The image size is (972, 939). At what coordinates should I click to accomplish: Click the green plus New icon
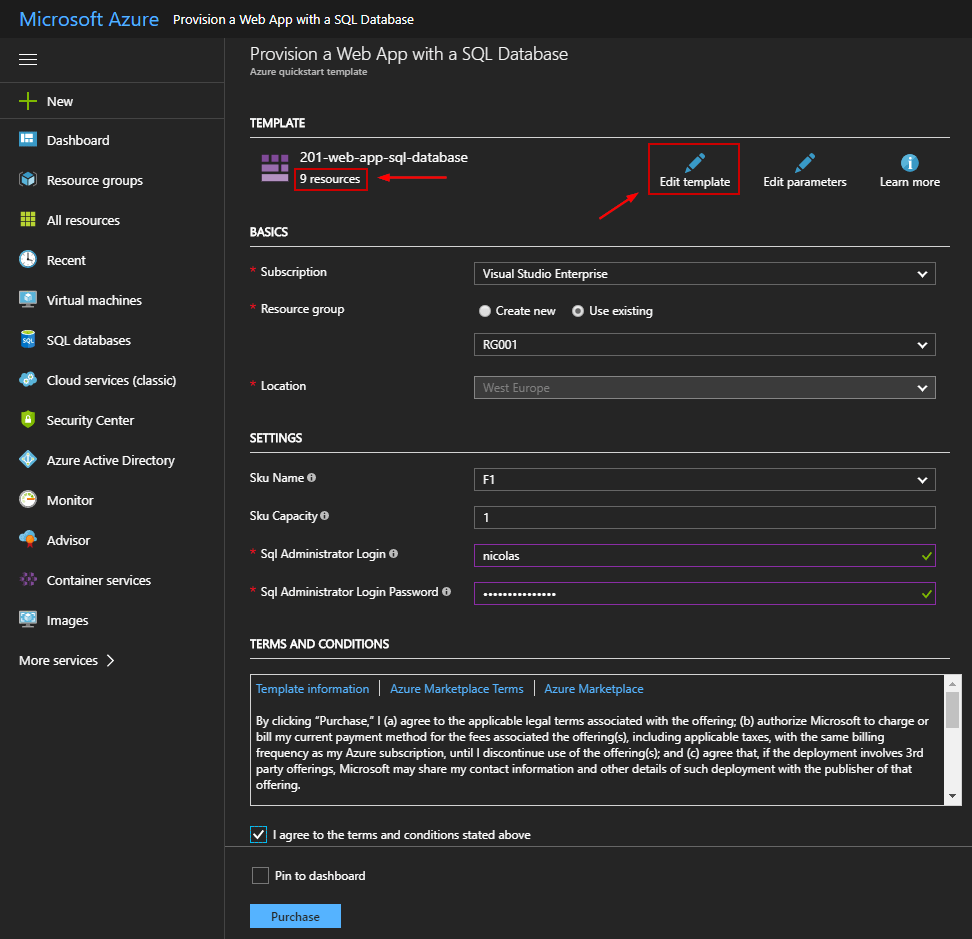[28, 101]
